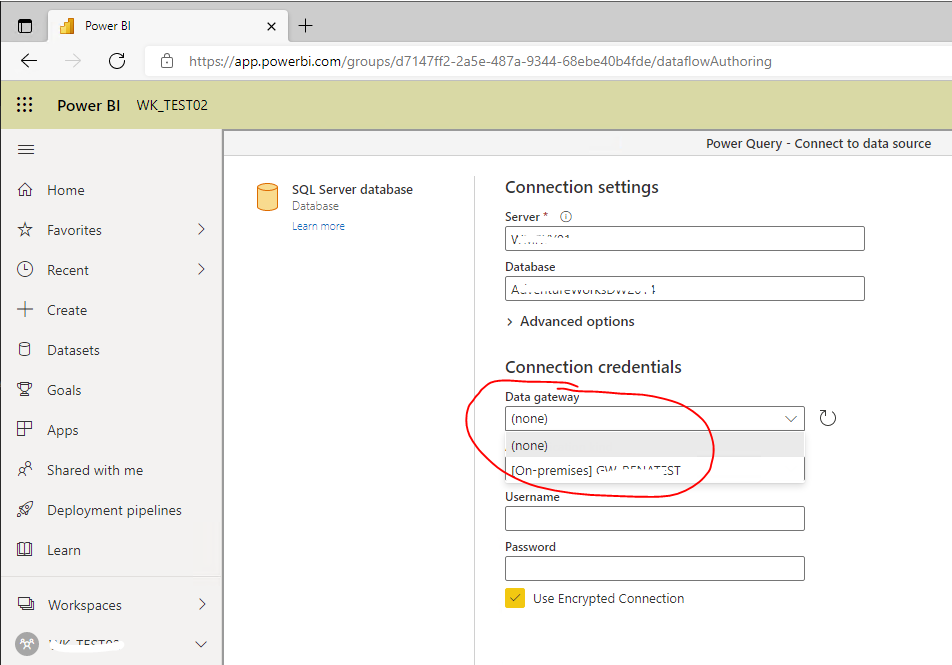Click the Recent clock icon
This screenshot has width=952, height=665.
tap(25, 269)
